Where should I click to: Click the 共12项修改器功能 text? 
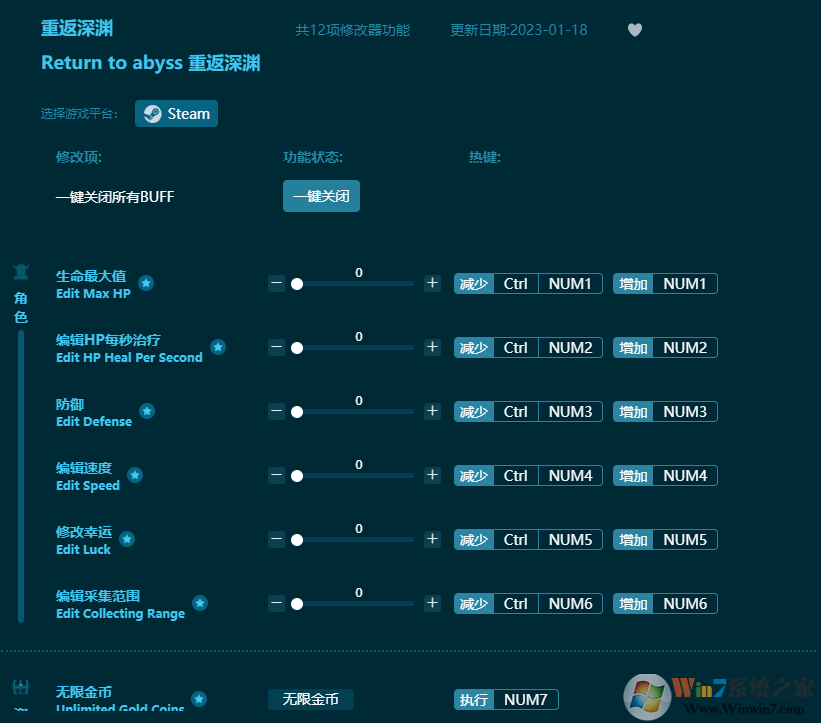(x=352, y=30)
